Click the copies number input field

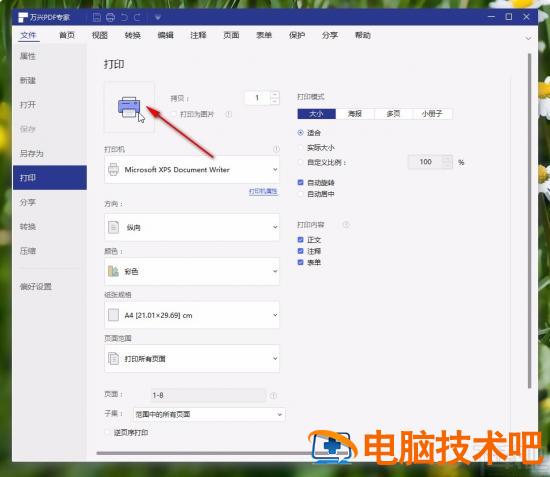pos(257,98)
